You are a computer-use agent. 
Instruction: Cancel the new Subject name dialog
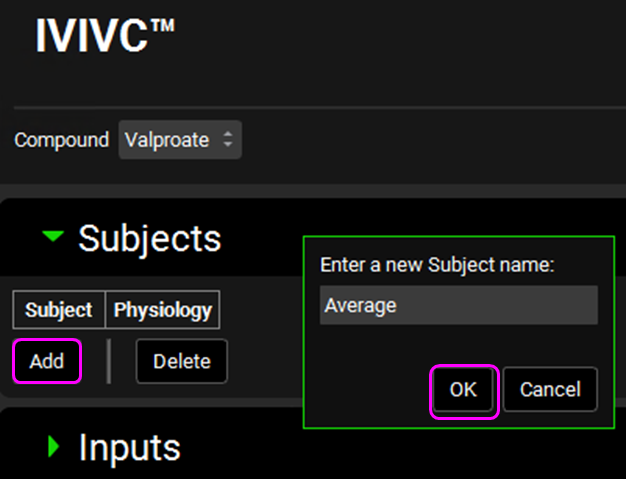(x=549, y=390)
